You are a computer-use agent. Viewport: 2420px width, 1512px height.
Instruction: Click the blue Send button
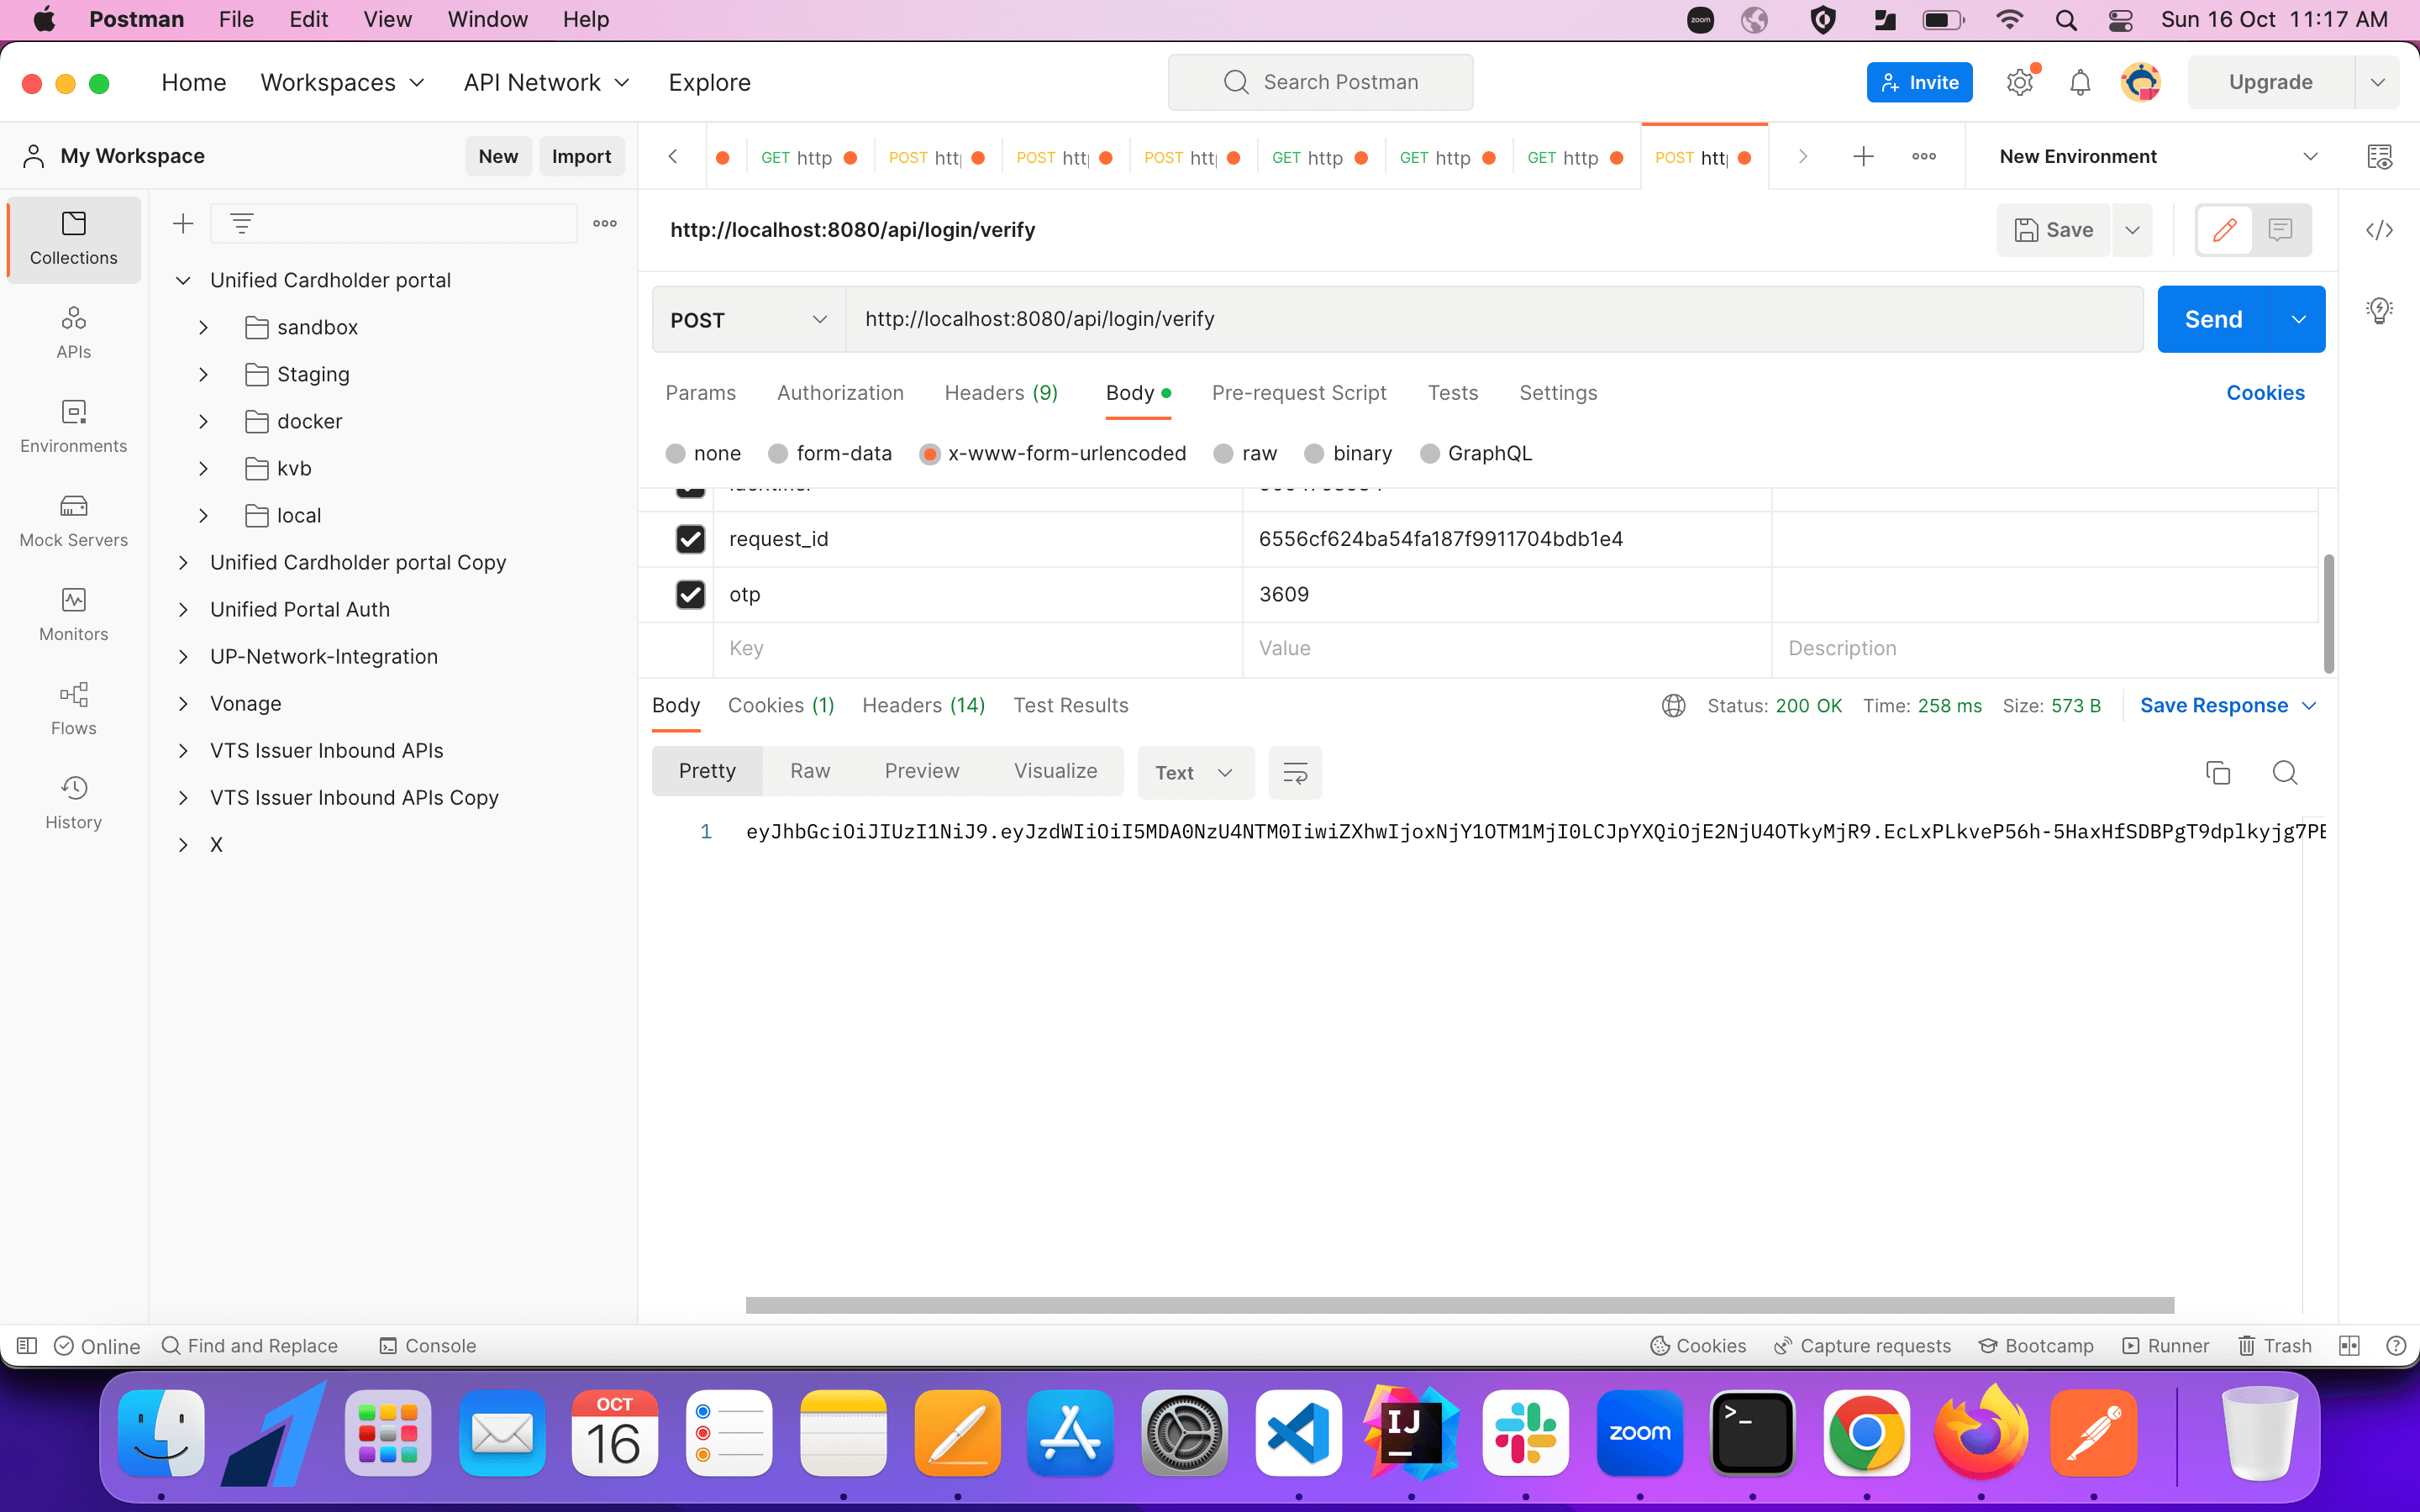pos(2214,320)
